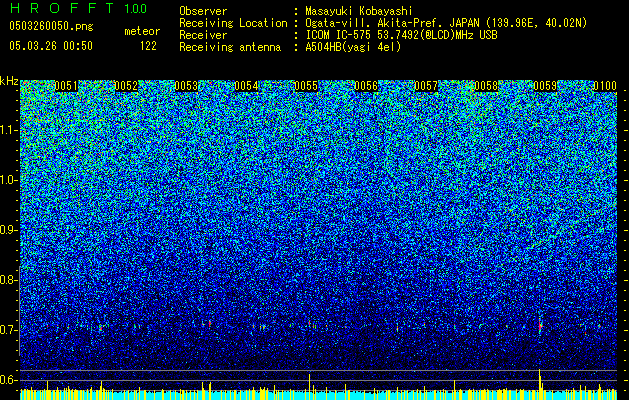This screenshot has width=629, height=400.
Task: Click the HROFFT 1.0.0 title text
Action: pos(78,8)
